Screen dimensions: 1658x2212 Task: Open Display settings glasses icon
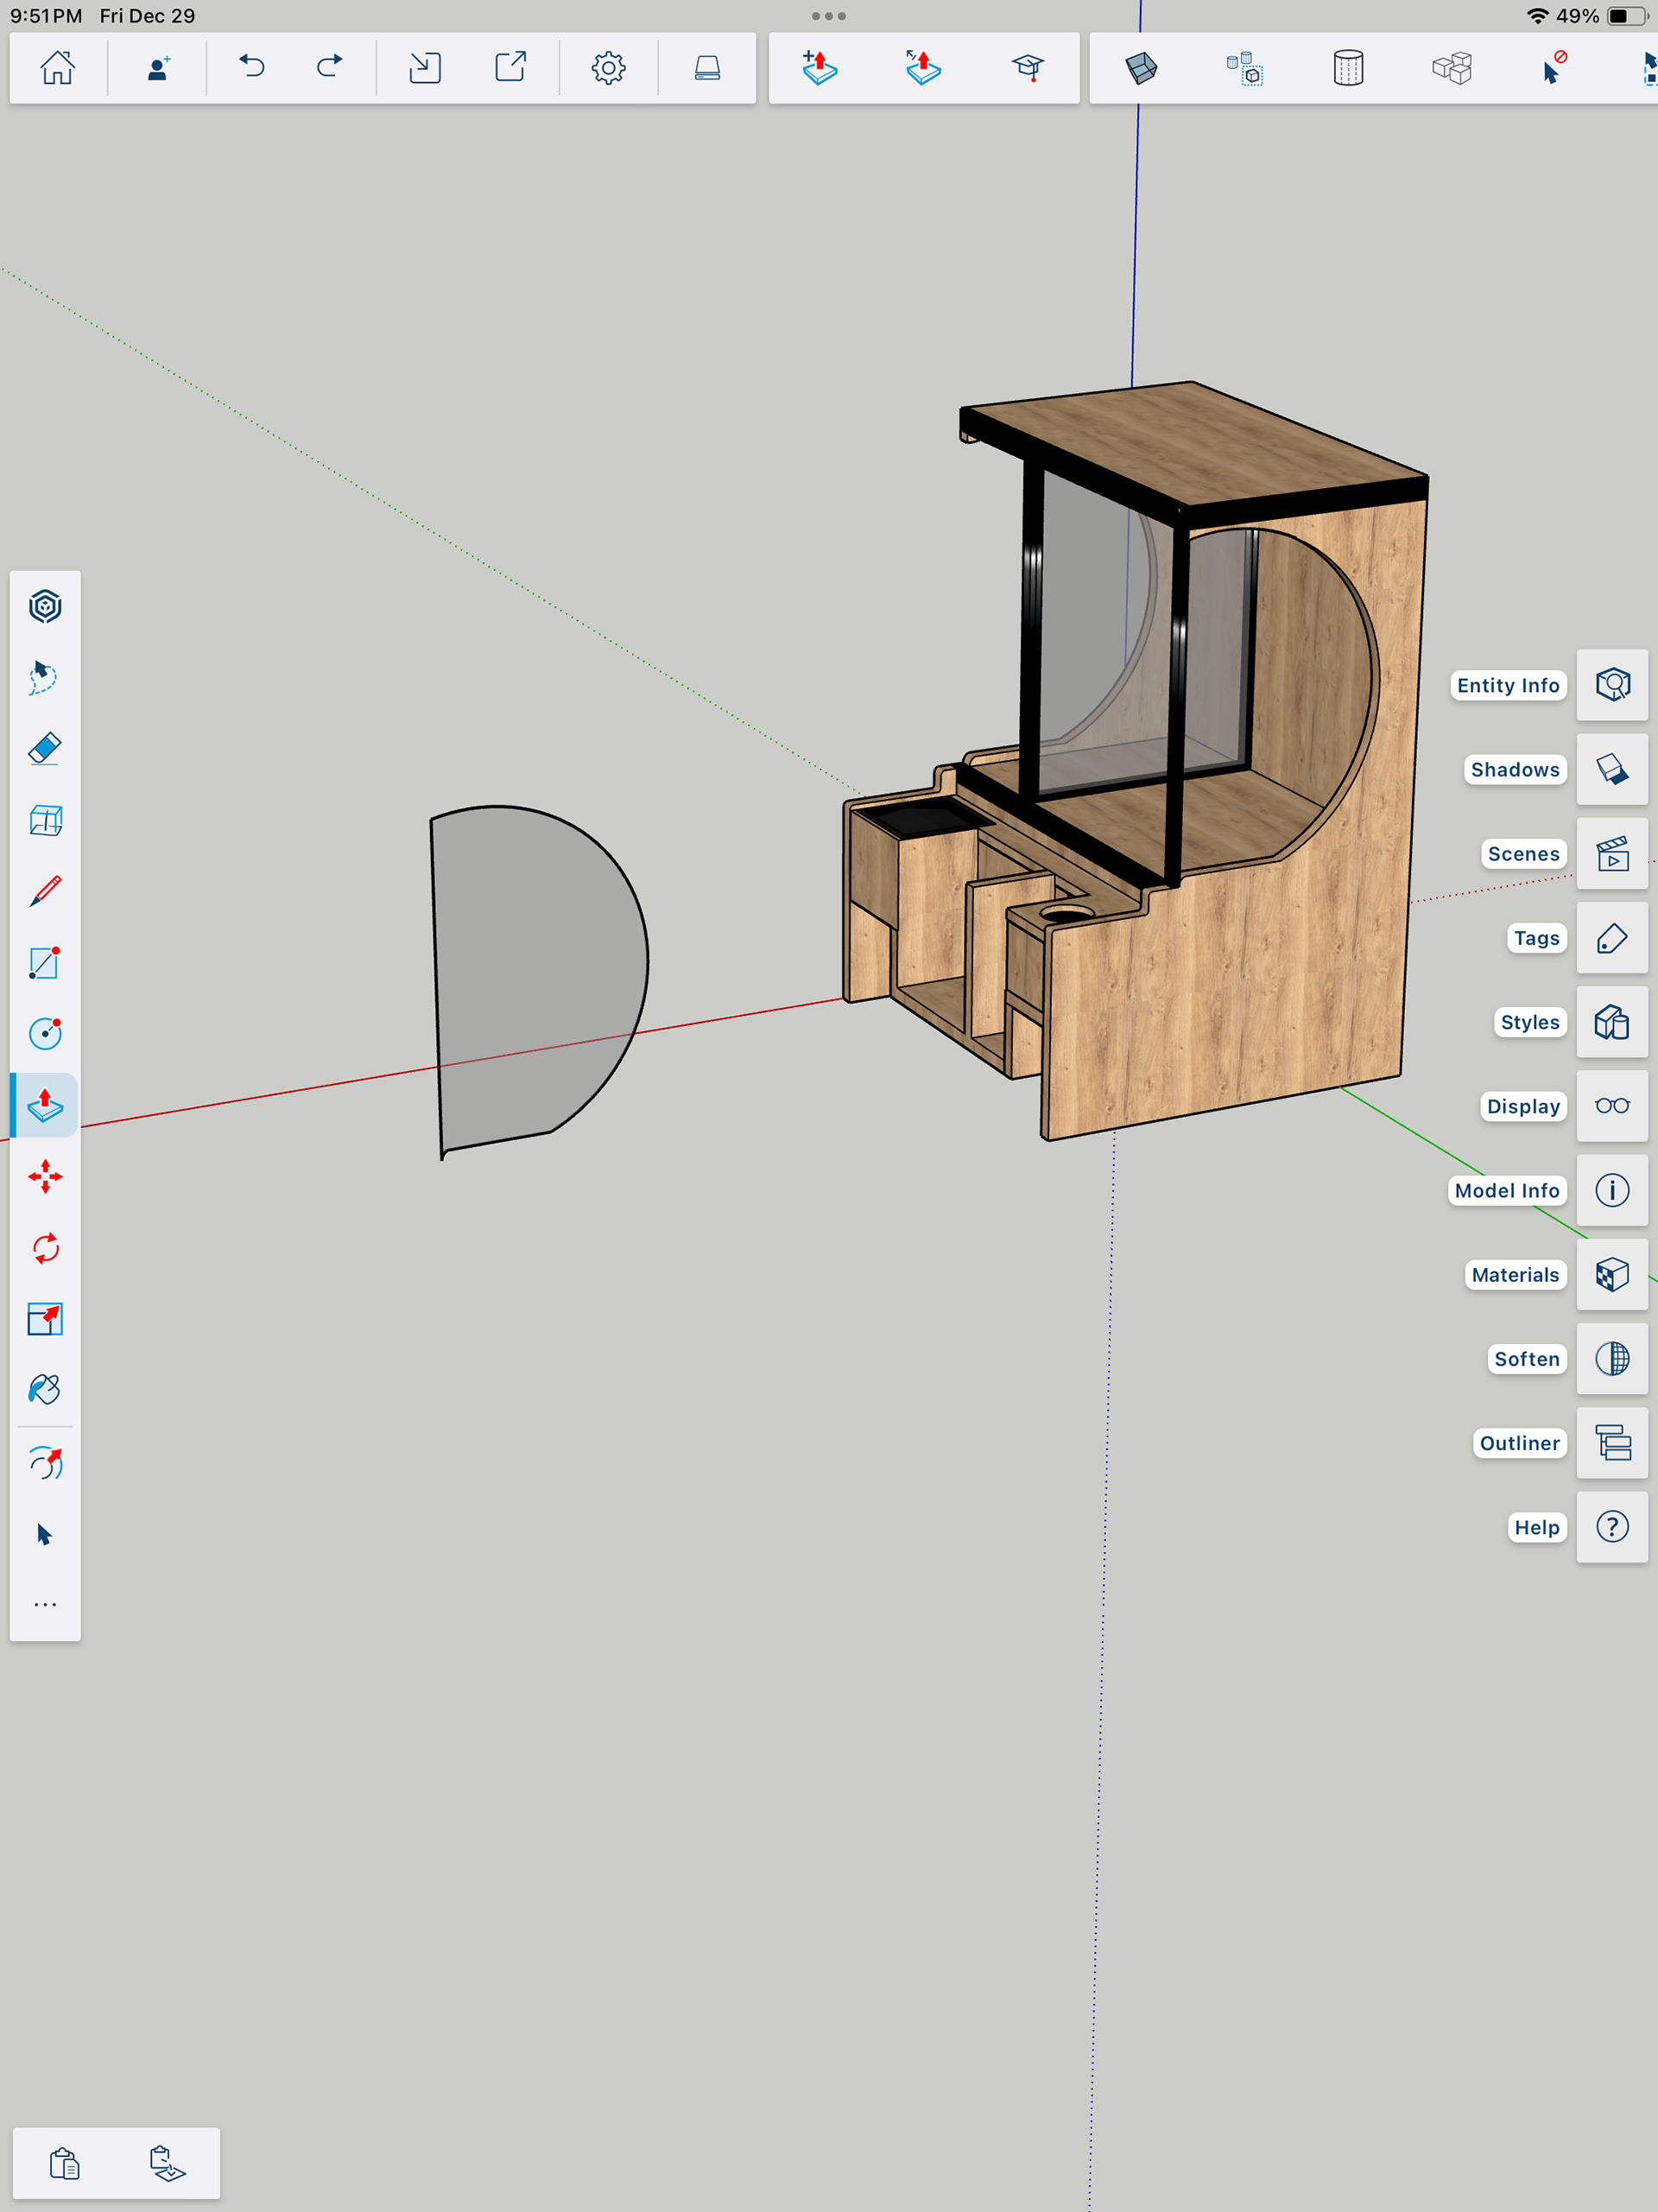[1612, 1106]
